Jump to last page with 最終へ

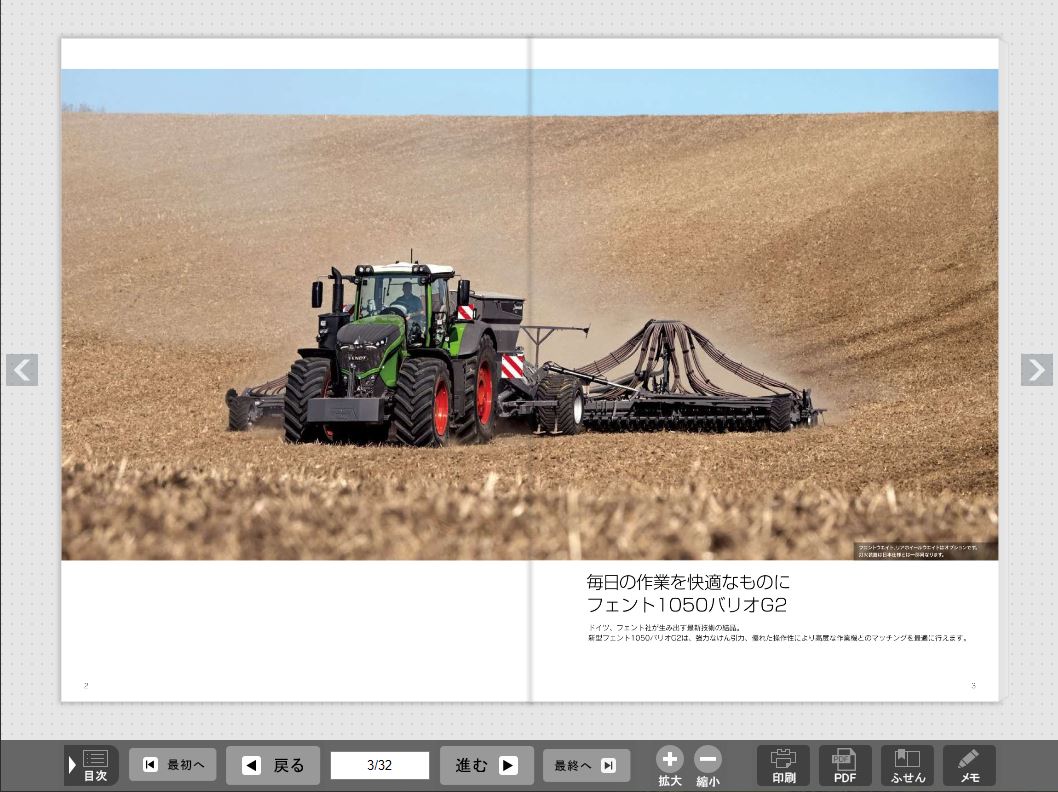point(586,765)
